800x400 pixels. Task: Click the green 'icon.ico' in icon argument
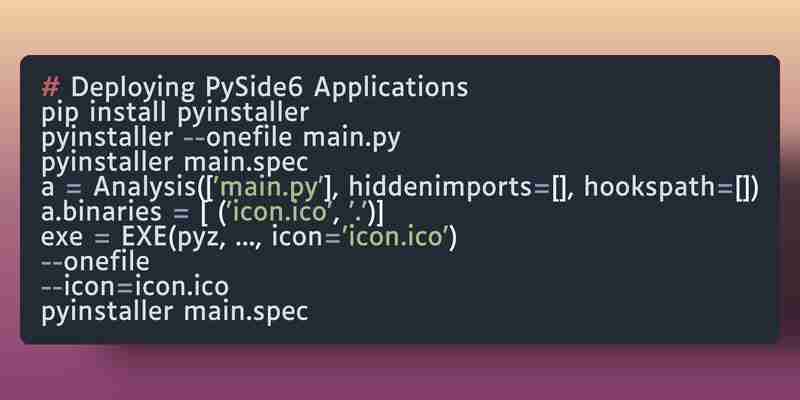tap(396, 238)
